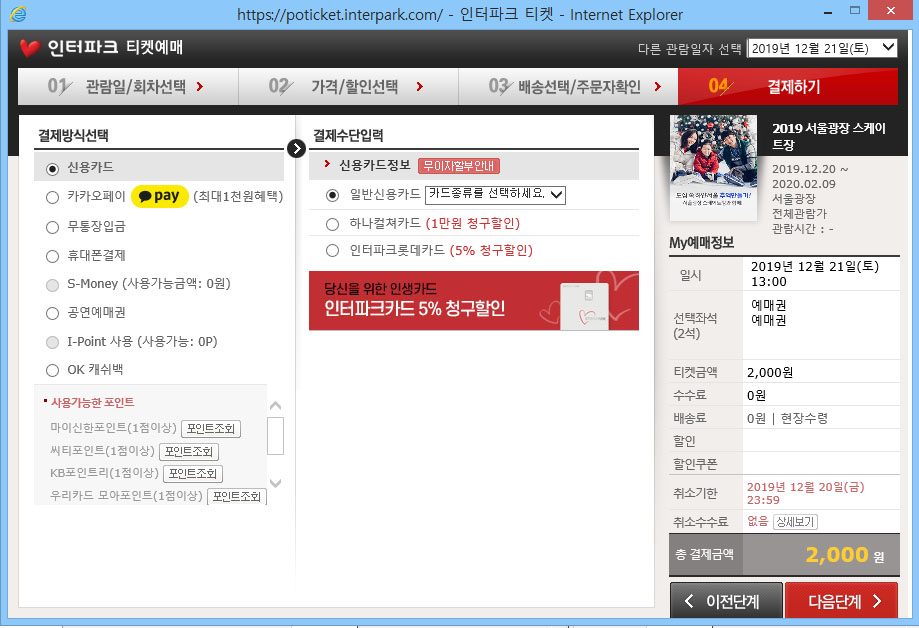Click step 04 결제하기 tab
Screen dimensions: 919x628
point(788,87)
